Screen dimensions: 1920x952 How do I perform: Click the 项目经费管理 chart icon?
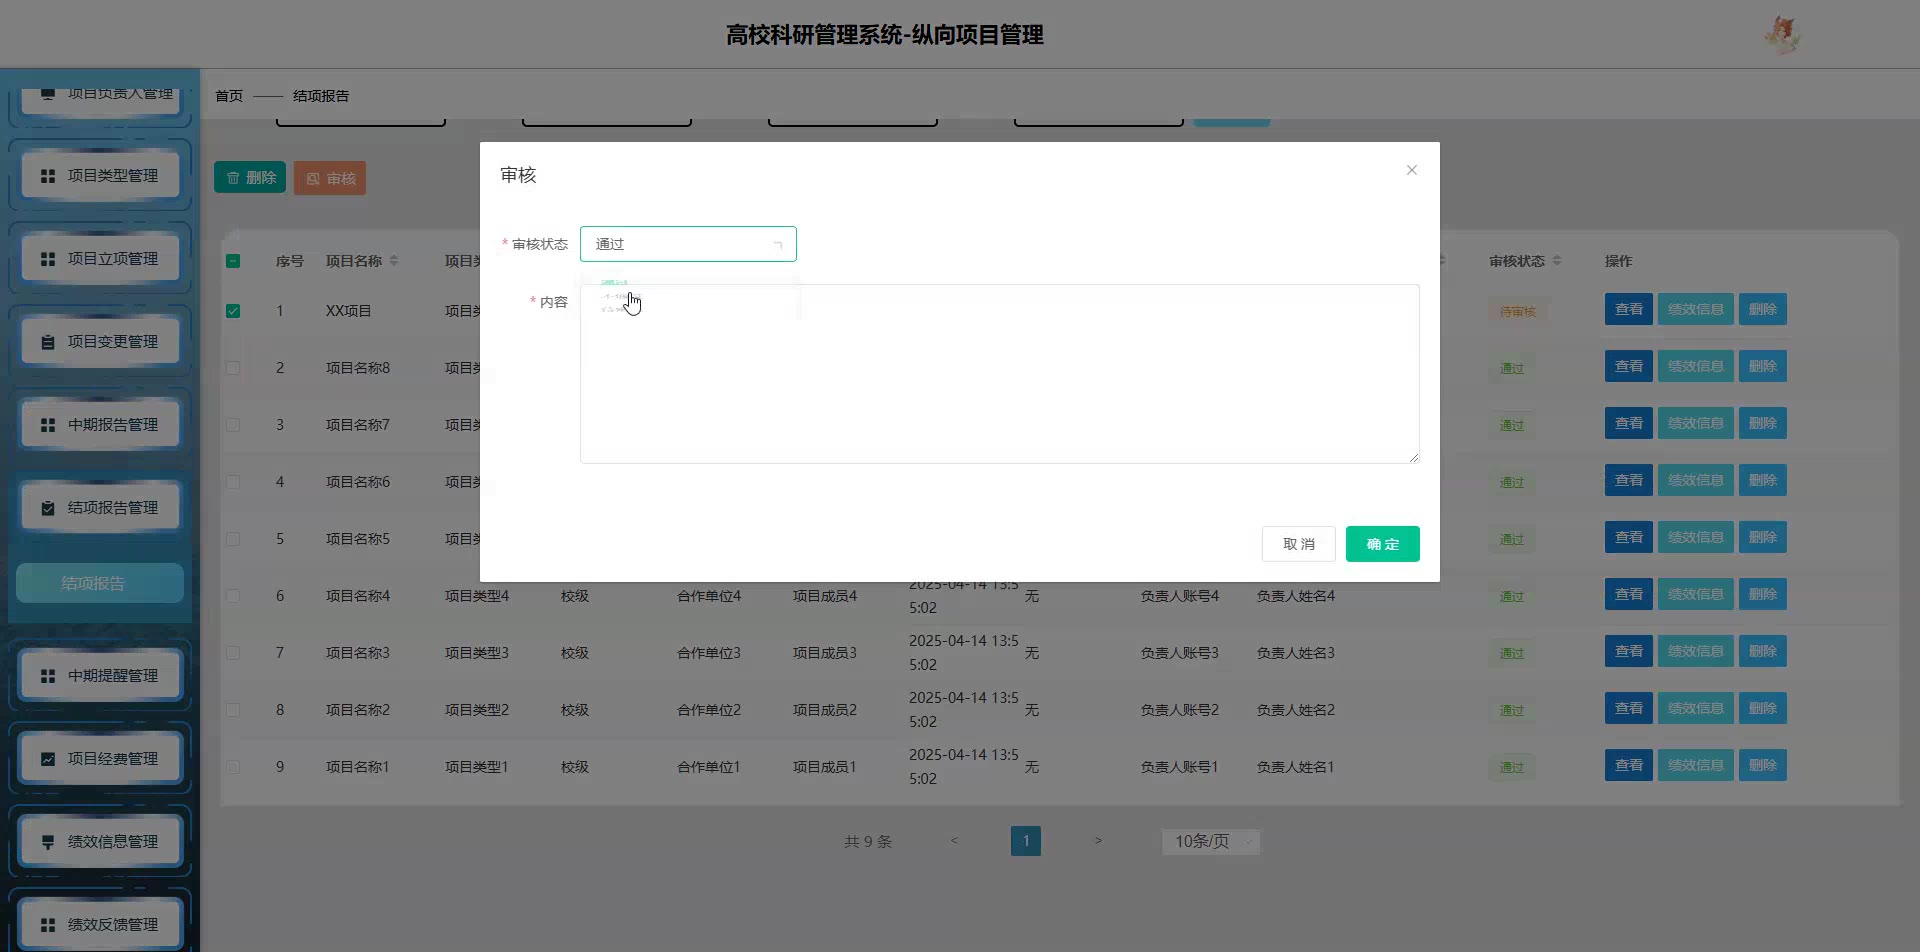[x=47, y=759]
